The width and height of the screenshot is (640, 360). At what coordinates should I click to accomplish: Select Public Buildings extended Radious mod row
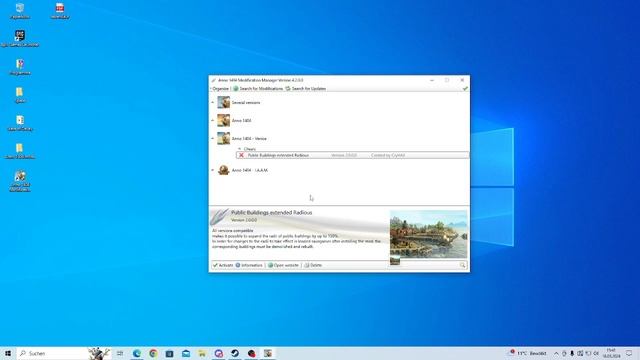tap(353, 155)
